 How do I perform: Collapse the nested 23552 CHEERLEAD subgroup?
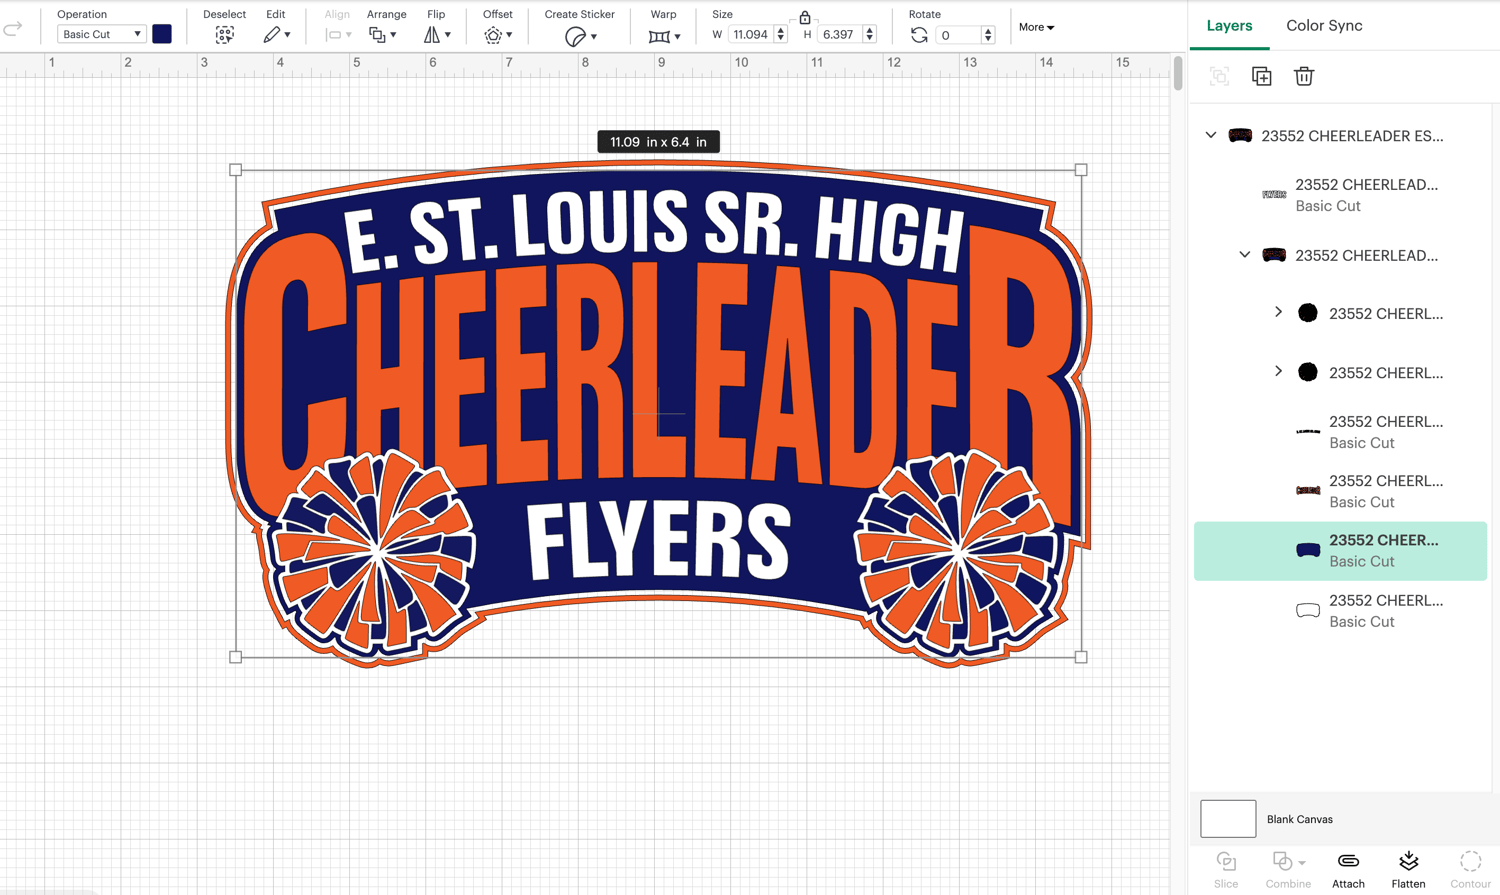(x=1245, y=255)
